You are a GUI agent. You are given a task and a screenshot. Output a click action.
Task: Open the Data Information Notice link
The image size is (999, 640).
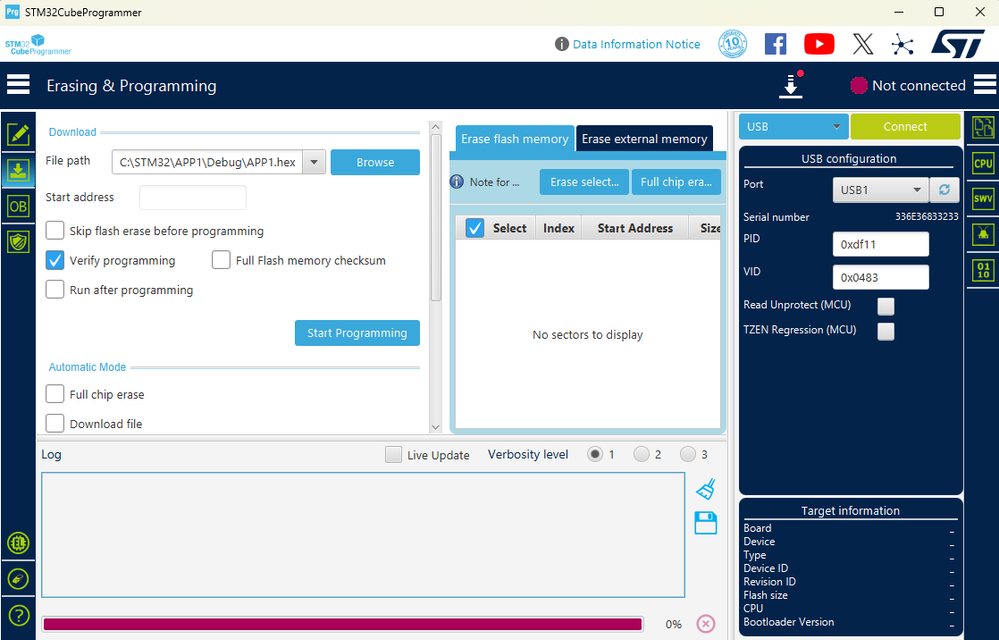tap(636, 44)
